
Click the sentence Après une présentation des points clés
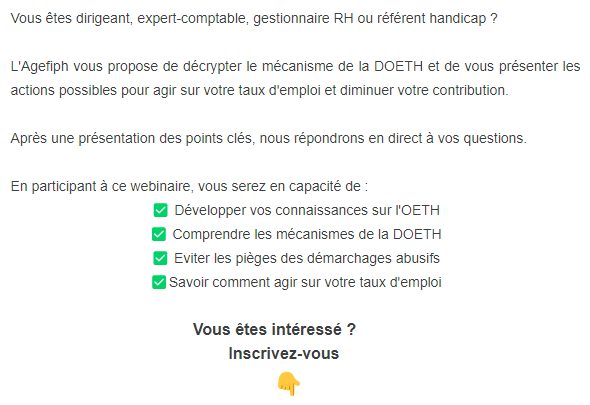pyautogui.click(x=269, y=139)
